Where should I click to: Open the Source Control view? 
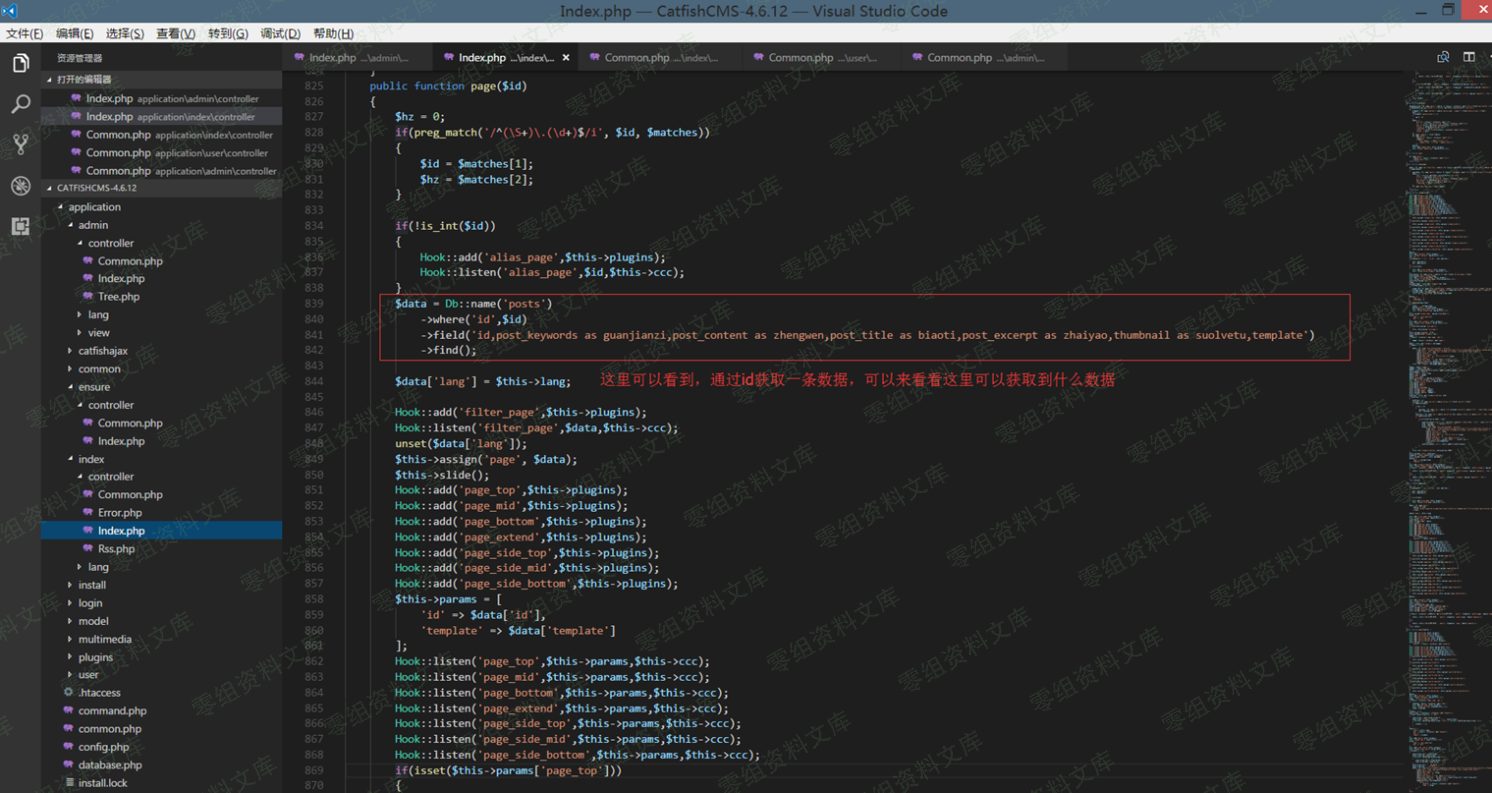pyautogui.click(x=20, y=145)
